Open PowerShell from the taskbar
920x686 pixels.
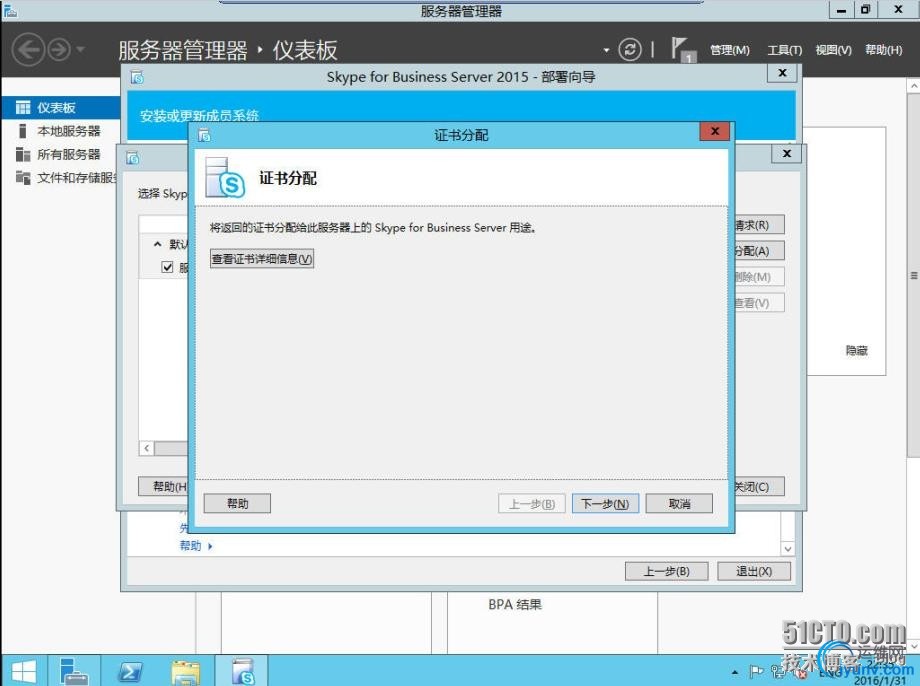(x=130, y=671)
